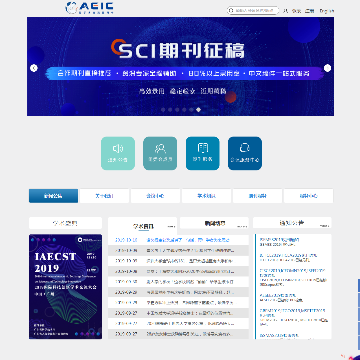Select the highlighted blue category tab
The width and height of the screenshot is (360, 360).
click(x=53, y=196)
